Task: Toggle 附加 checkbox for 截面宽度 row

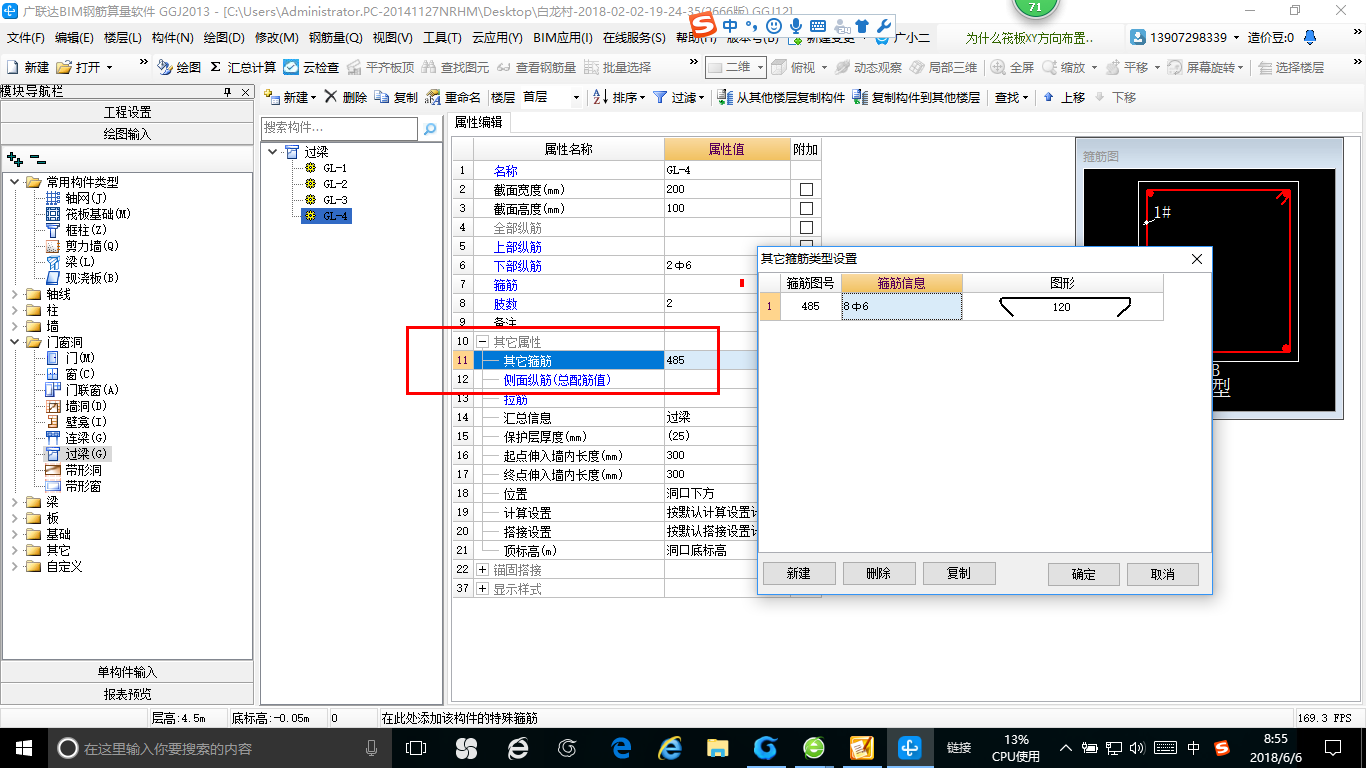Action: (x=806, y=189)
